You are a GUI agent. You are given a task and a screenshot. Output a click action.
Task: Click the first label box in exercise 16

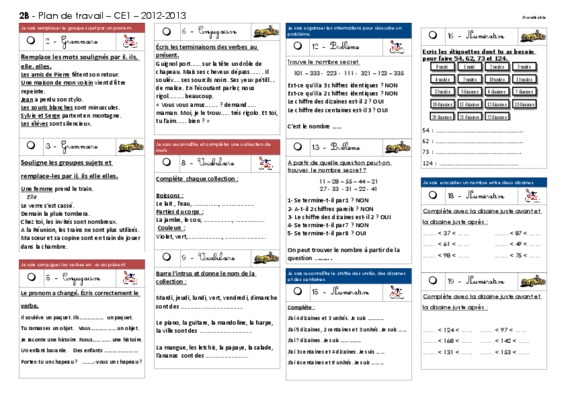pos(442,67)
